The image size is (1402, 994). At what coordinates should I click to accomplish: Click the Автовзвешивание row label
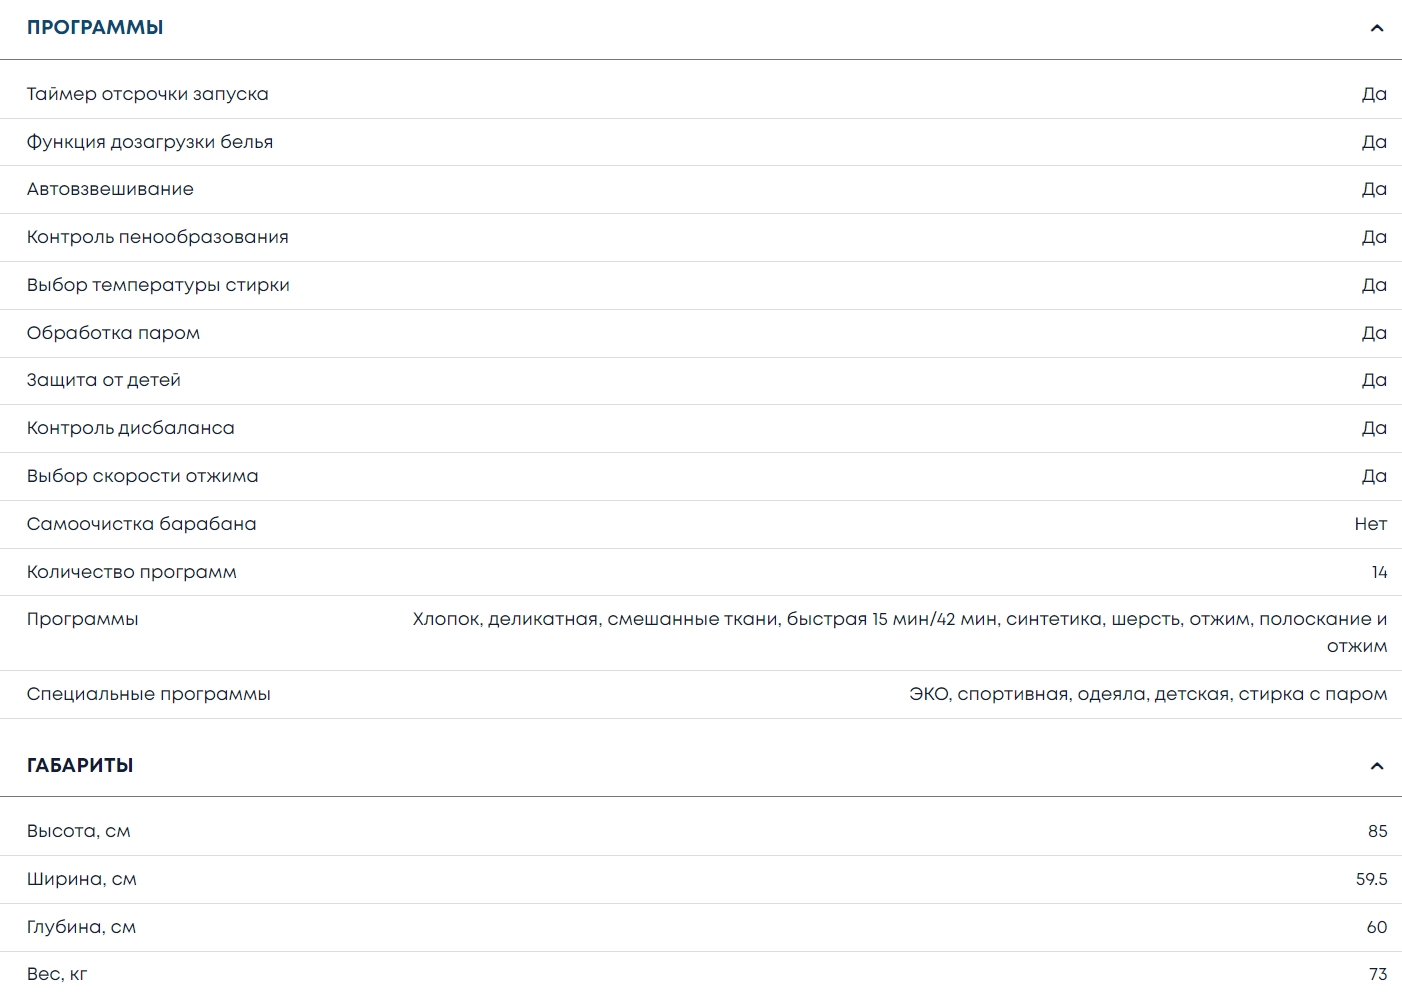[x=110, y=189]
